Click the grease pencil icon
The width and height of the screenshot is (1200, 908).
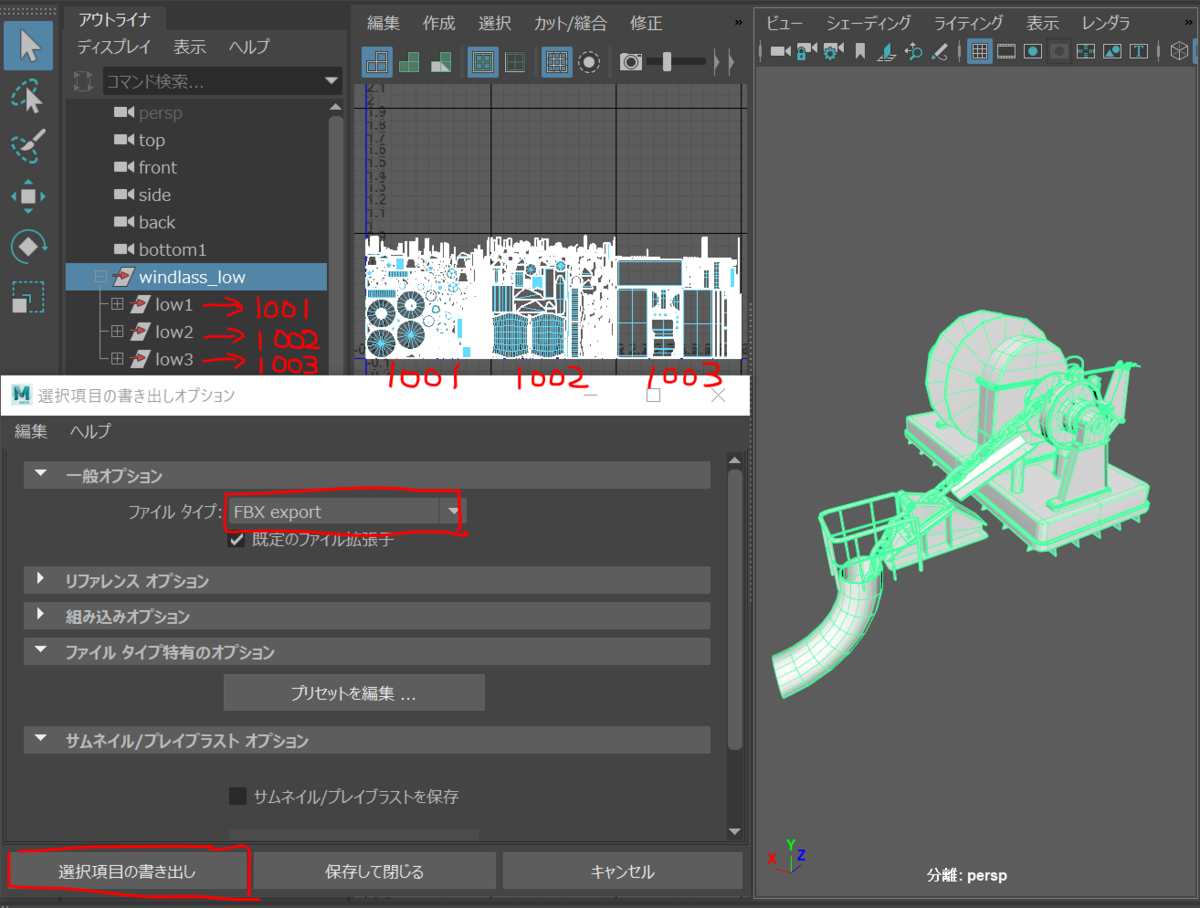tap(938, 50)
